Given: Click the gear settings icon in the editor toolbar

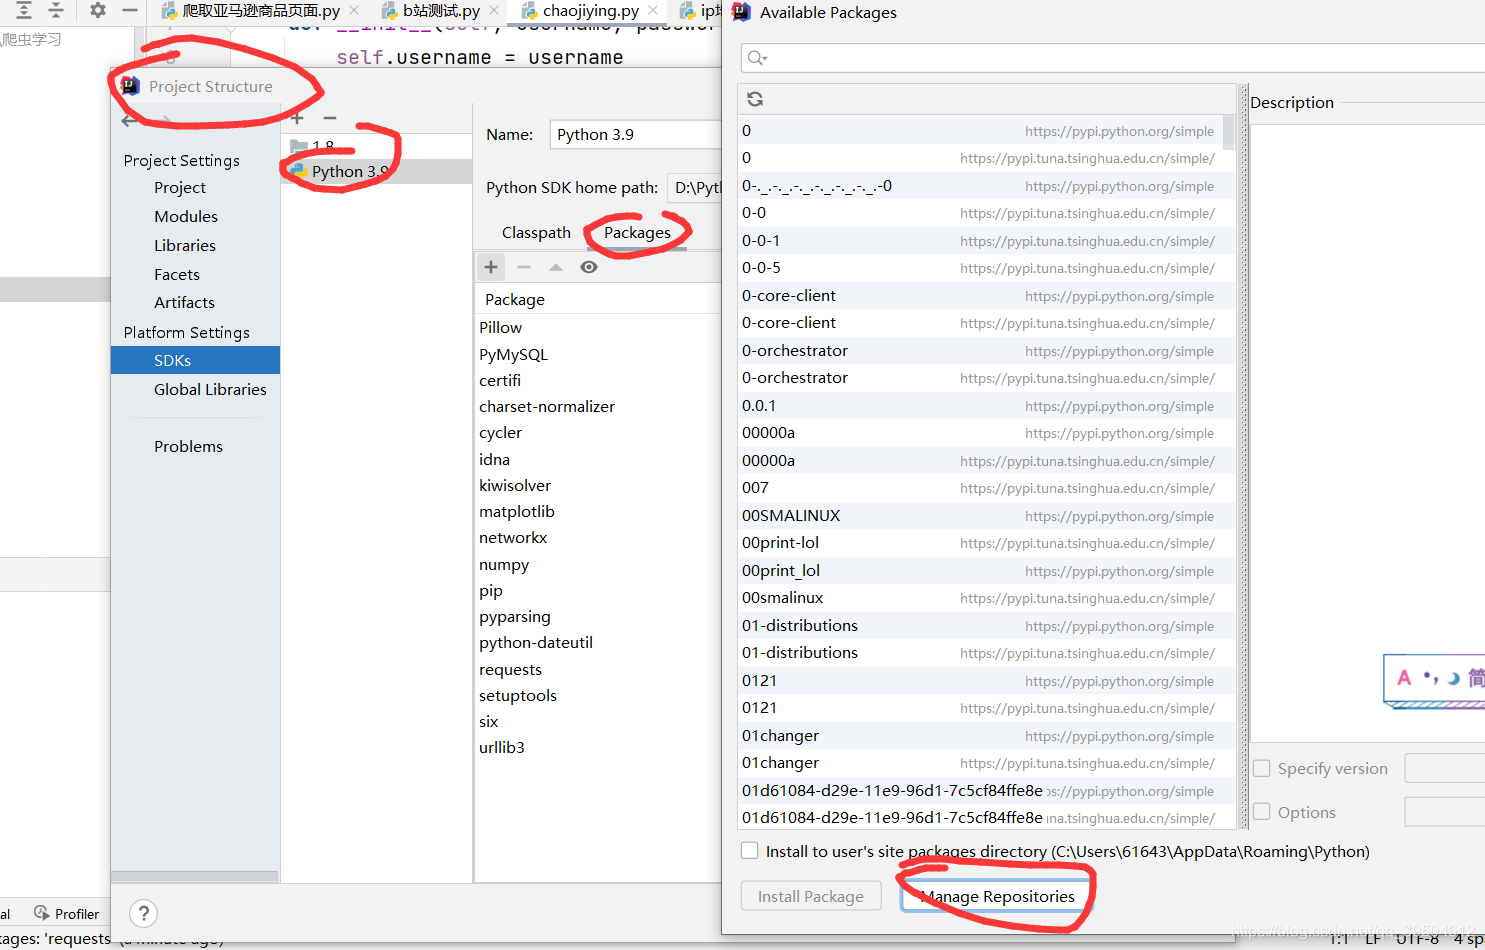Looking at the screenshot, I should coord(97,10).
